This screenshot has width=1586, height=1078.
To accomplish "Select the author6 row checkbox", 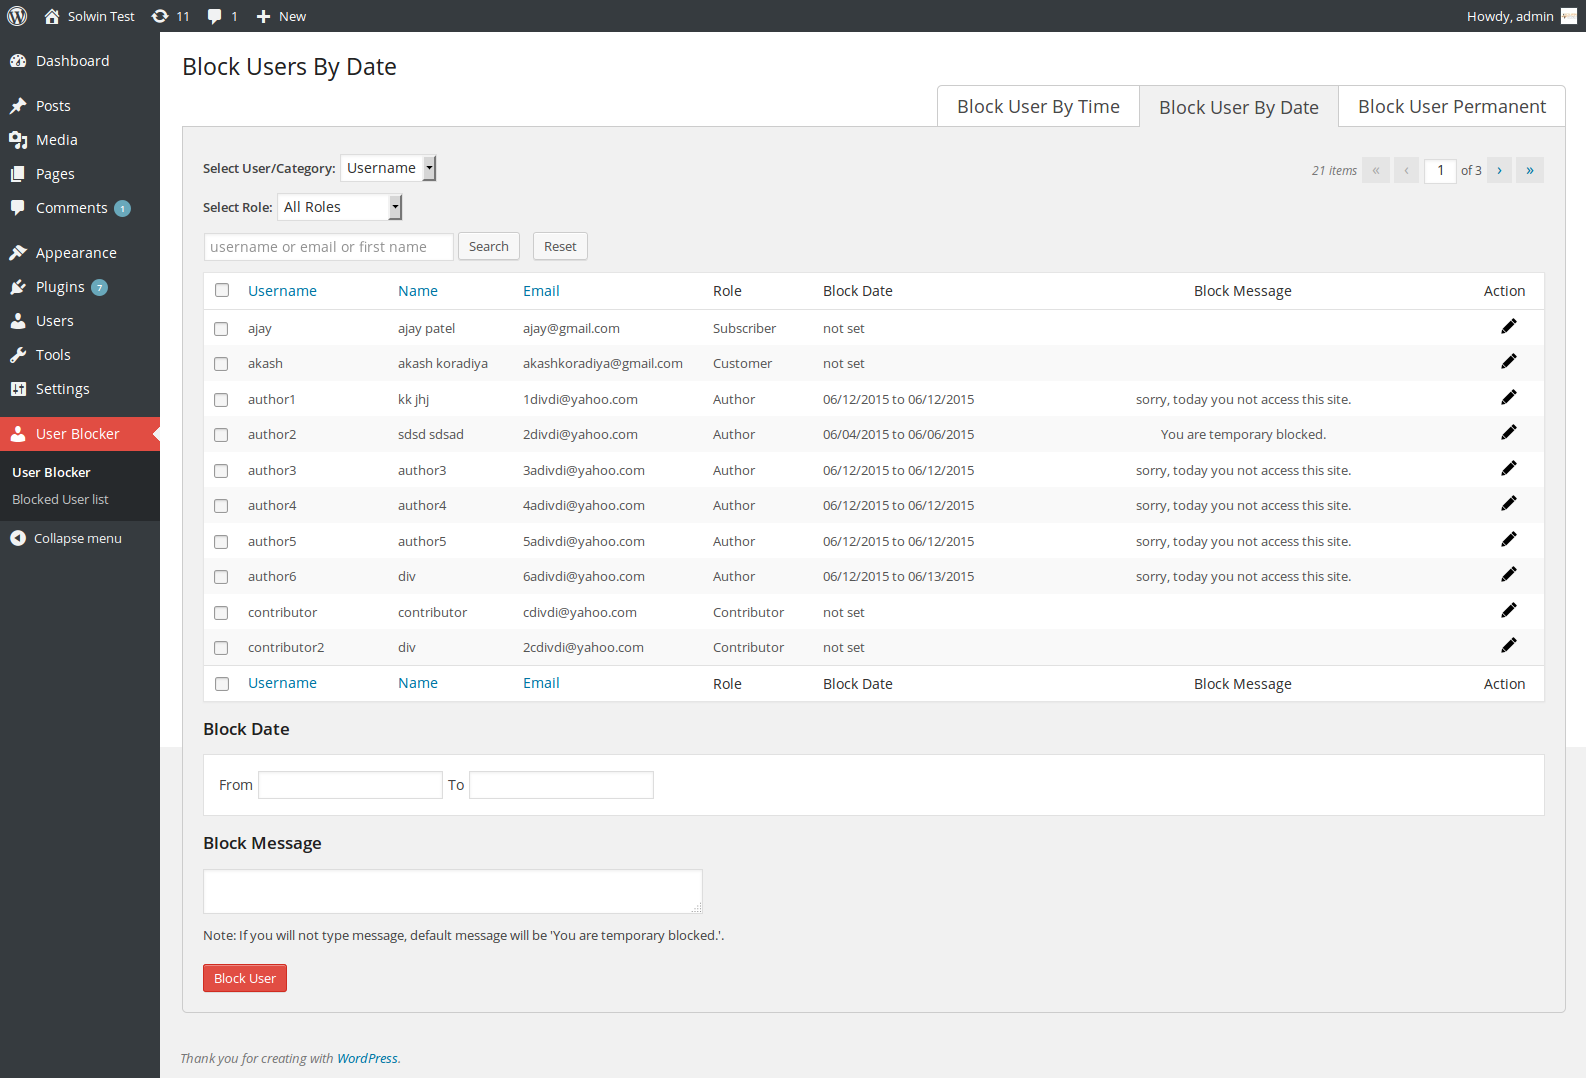I will [x=221, y=577].
